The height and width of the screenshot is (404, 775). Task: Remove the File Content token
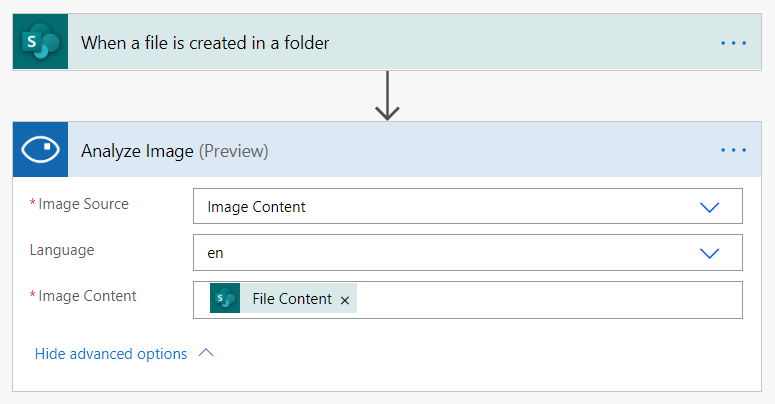pos(345,300)
